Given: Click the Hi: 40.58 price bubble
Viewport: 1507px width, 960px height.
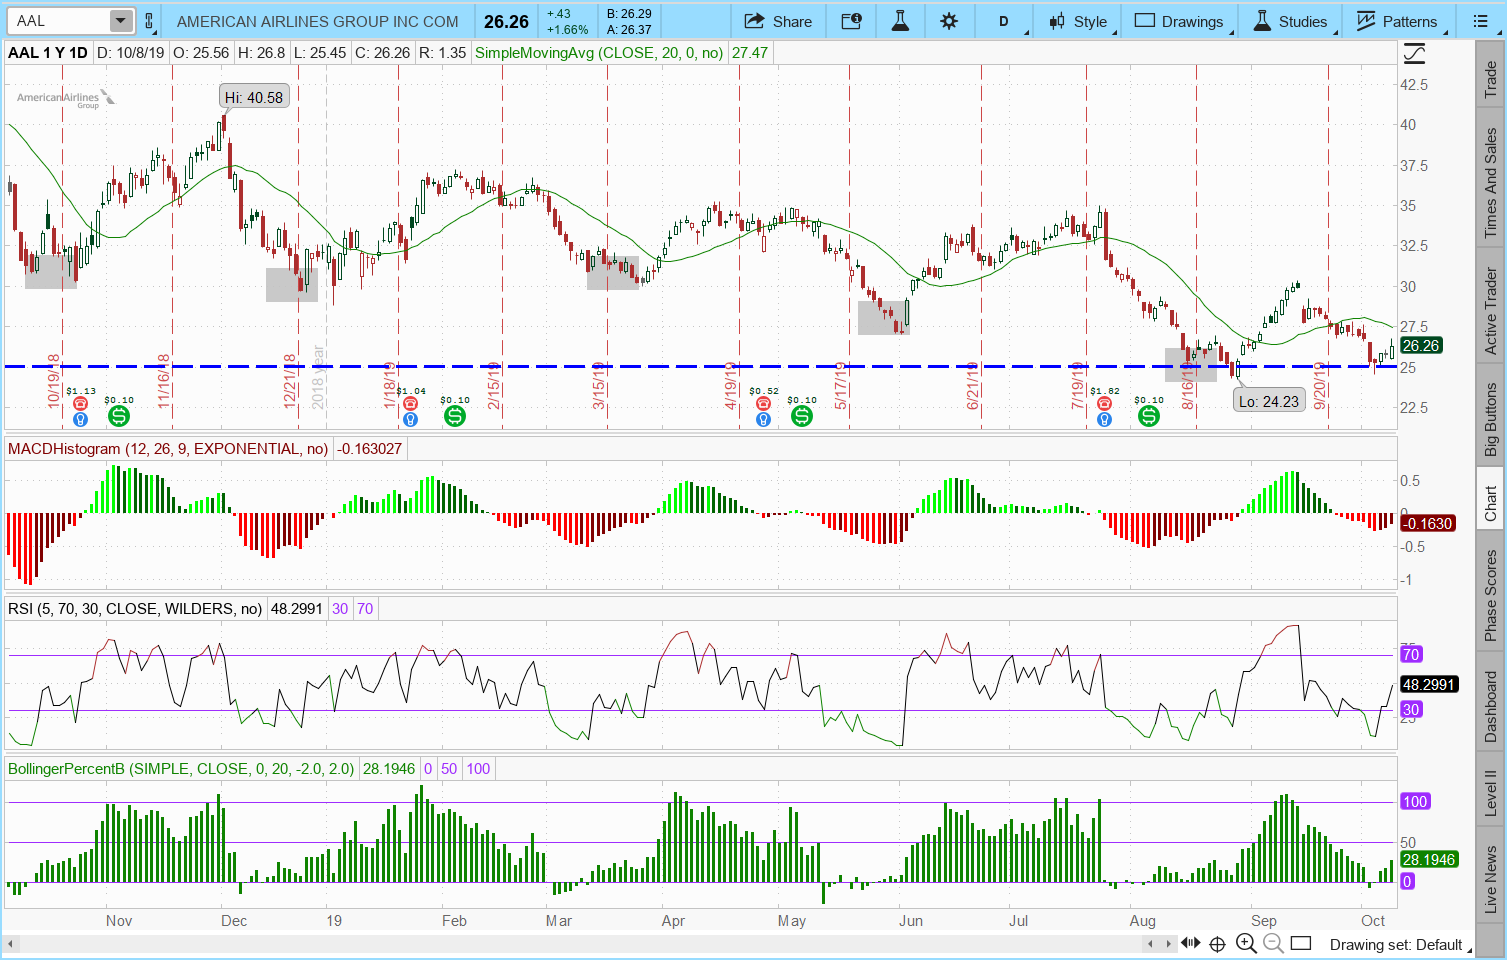Looking at the screenshot, I should (254, 97).
